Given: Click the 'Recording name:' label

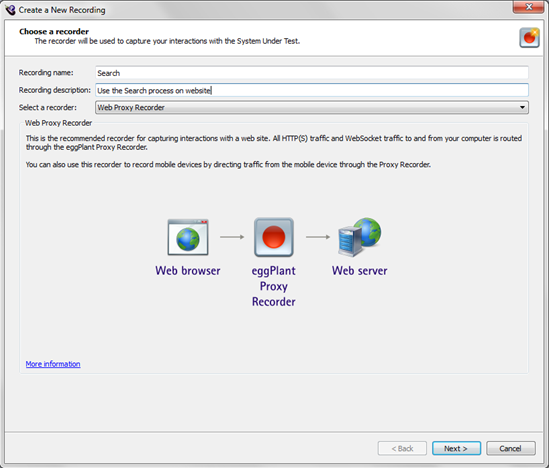Looking at the screenshot, I should pos(46,72).
